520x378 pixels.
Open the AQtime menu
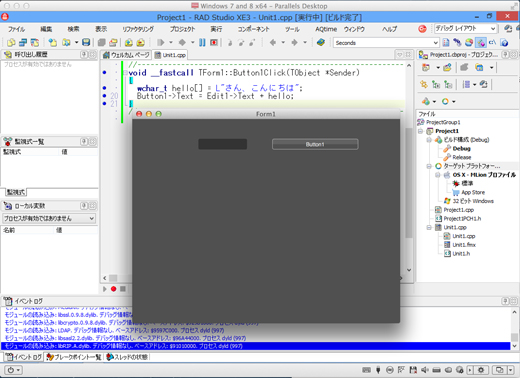click(x=326, y=29)
